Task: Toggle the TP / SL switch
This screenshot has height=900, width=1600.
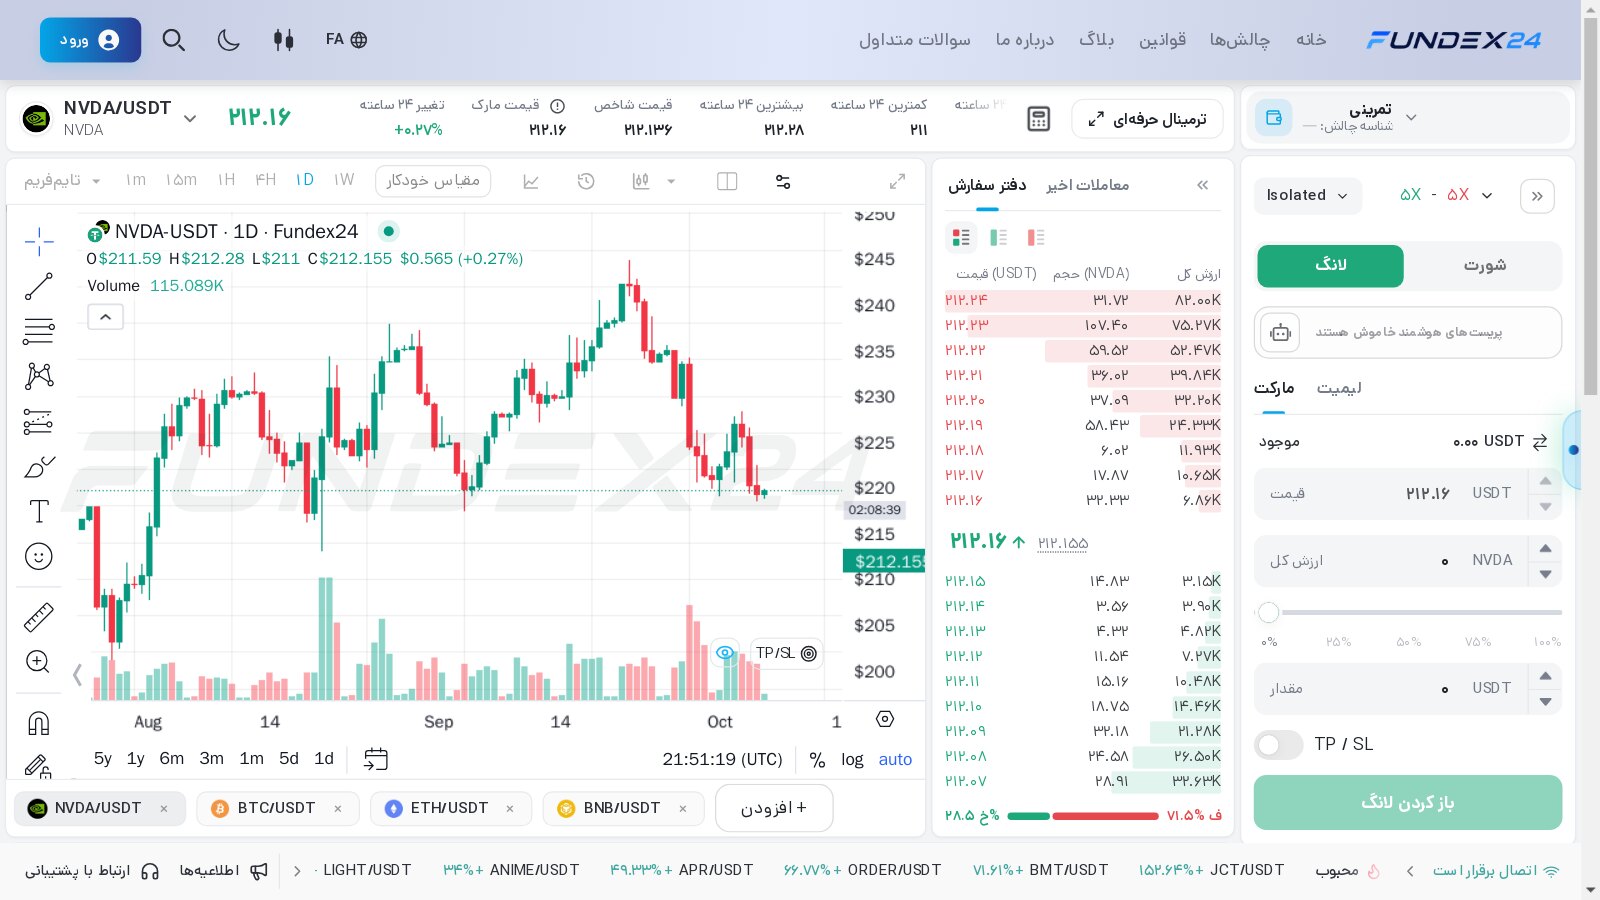Action: click(x=1279, y=744)
